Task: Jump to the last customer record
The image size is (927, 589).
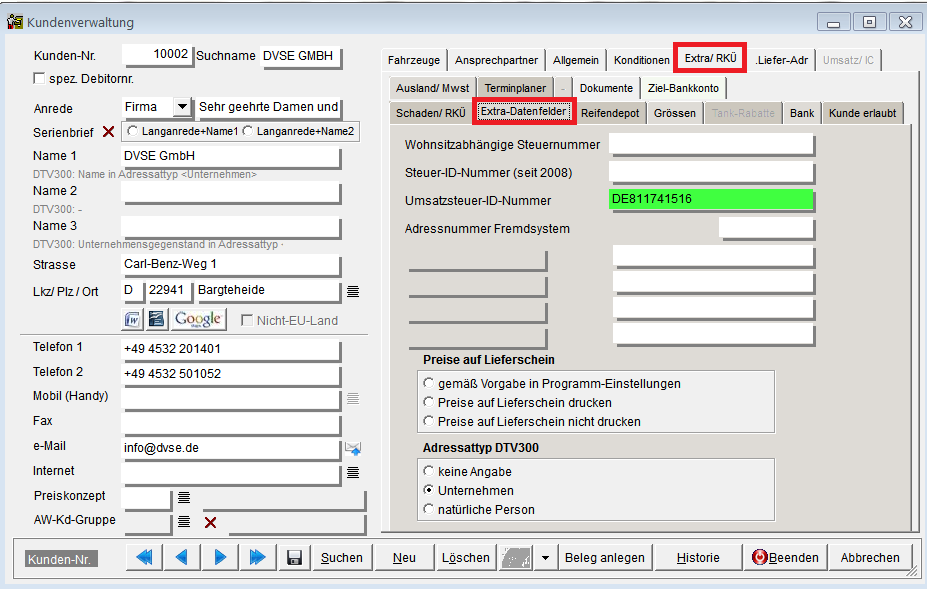Action: click(x=257, y=558)
